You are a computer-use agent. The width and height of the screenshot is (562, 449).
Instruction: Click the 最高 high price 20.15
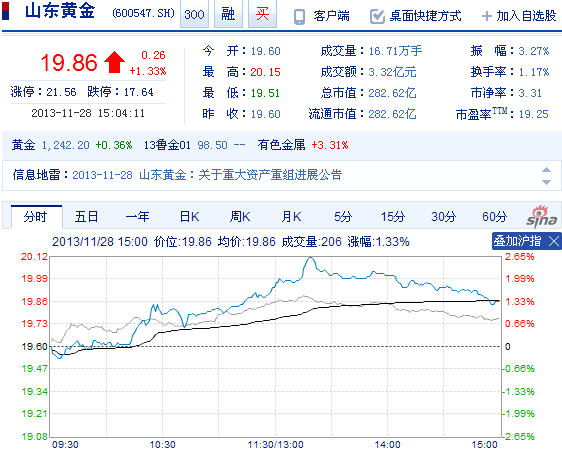coord(266,72)
